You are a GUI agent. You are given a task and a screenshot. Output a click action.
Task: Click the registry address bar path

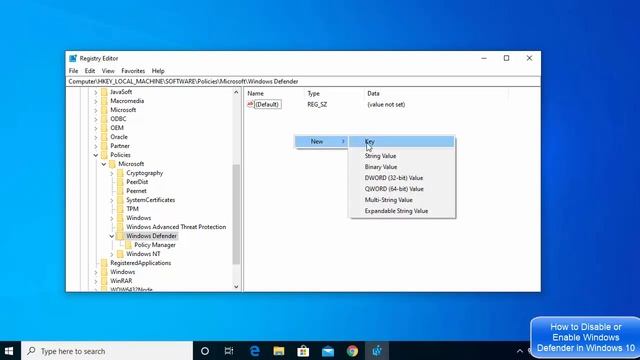pos(303,82)
